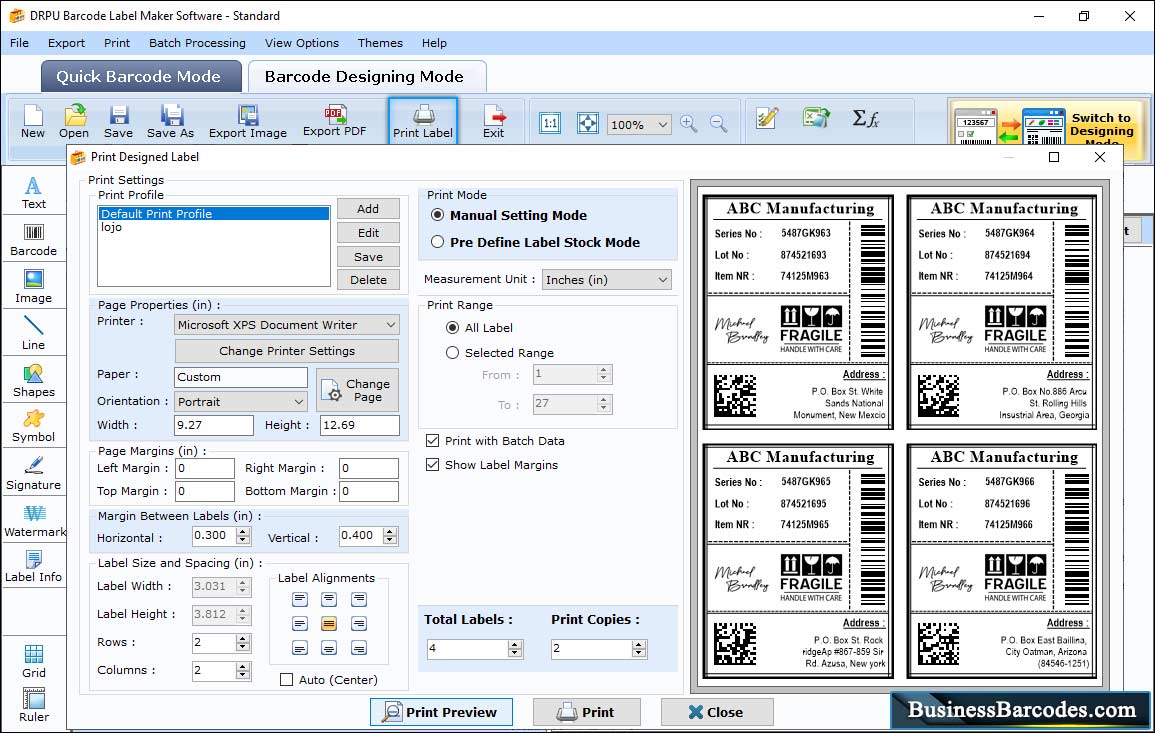Add a Signature element
1155x733 pixels.
(33, 474)
